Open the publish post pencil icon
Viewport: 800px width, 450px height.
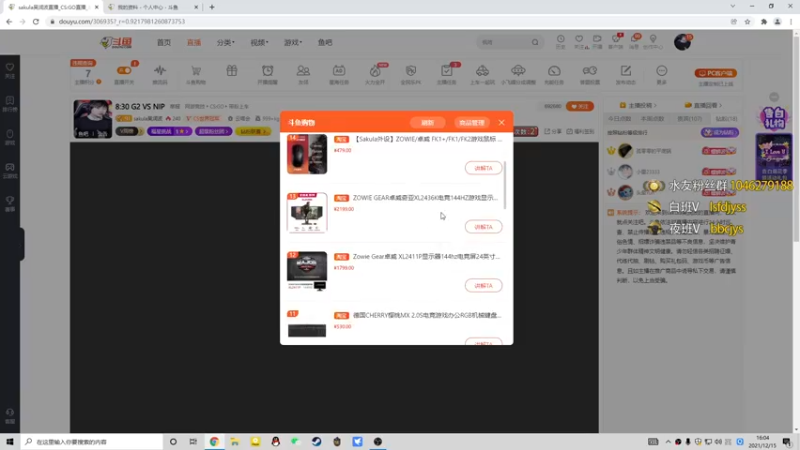point(626,70)
